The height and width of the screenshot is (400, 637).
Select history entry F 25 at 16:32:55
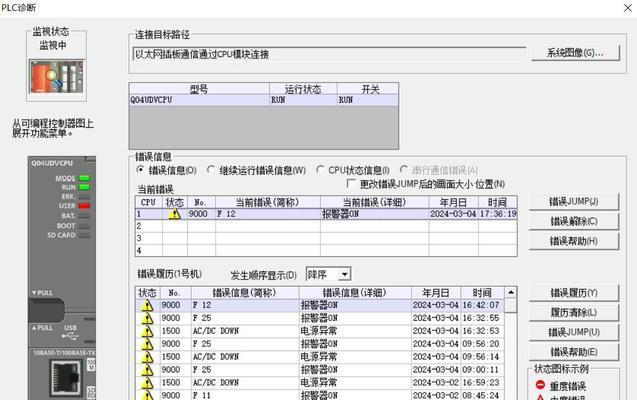320,318
